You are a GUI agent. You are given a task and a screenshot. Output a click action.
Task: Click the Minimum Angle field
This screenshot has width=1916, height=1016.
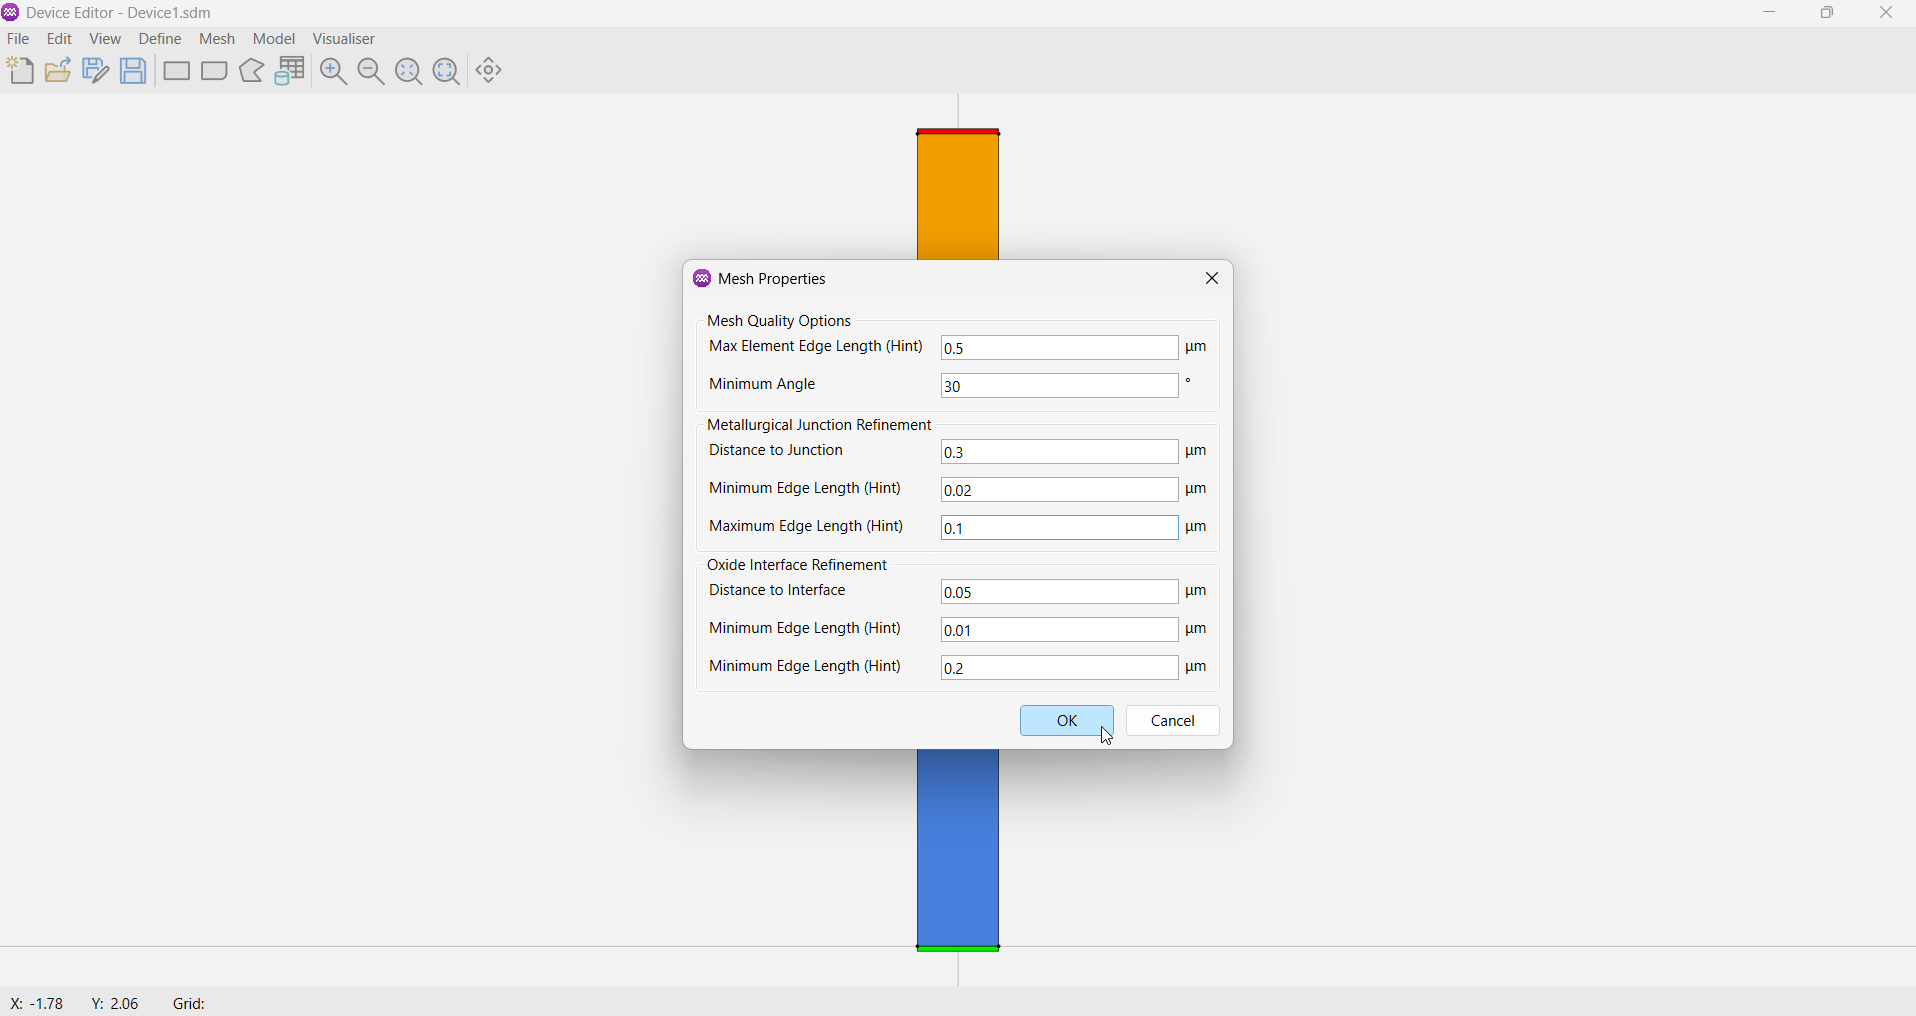(1060, 386)
